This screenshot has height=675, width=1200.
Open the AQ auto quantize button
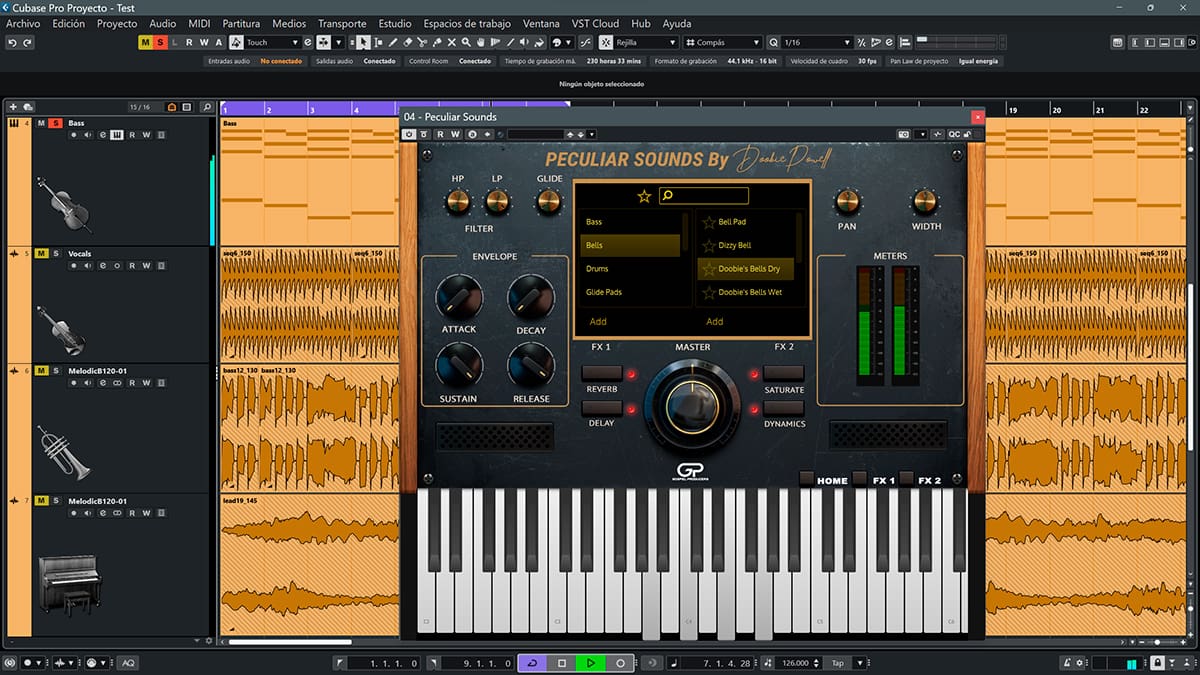[128, 663]
